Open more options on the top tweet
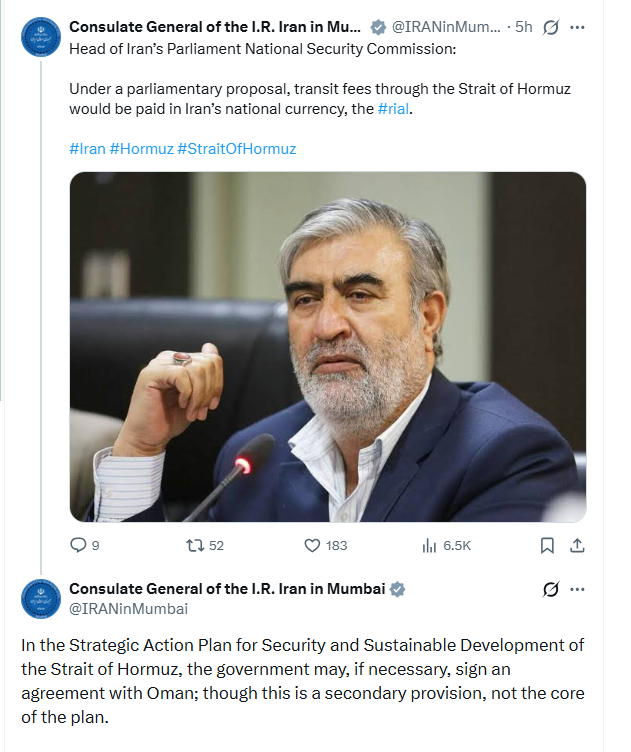631x752 pixels. click(x=577, y=28)
